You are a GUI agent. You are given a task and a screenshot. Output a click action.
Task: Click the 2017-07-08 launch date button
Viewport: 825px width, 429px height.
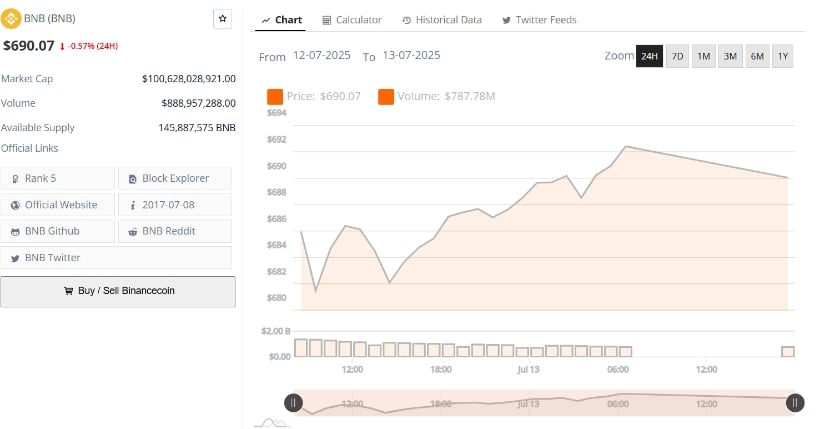pos(175,205)
